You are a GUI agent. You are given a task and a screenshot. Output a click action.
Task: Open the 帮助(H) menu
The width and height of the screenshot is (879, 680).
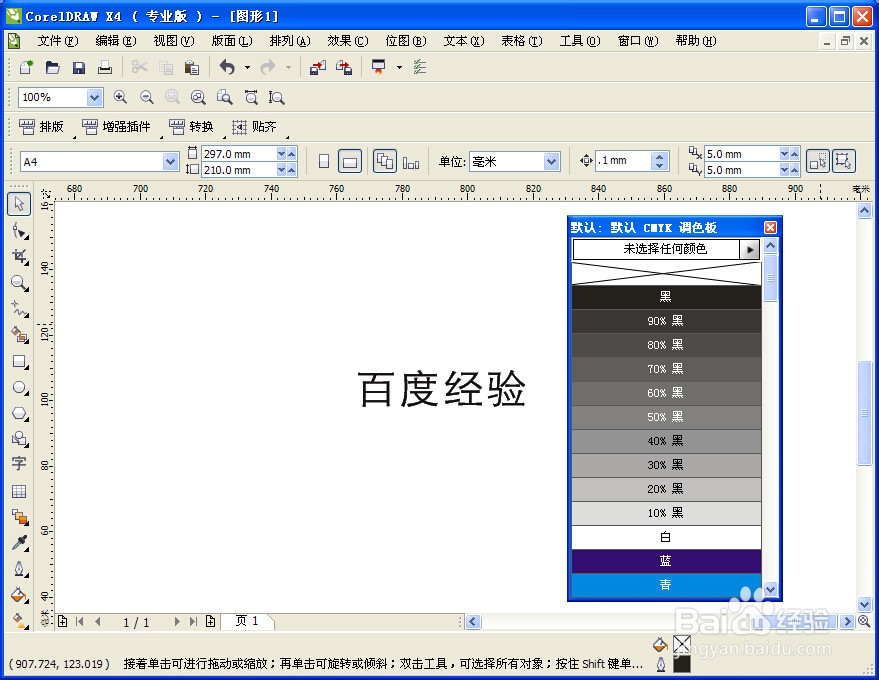tap(696, 41)
